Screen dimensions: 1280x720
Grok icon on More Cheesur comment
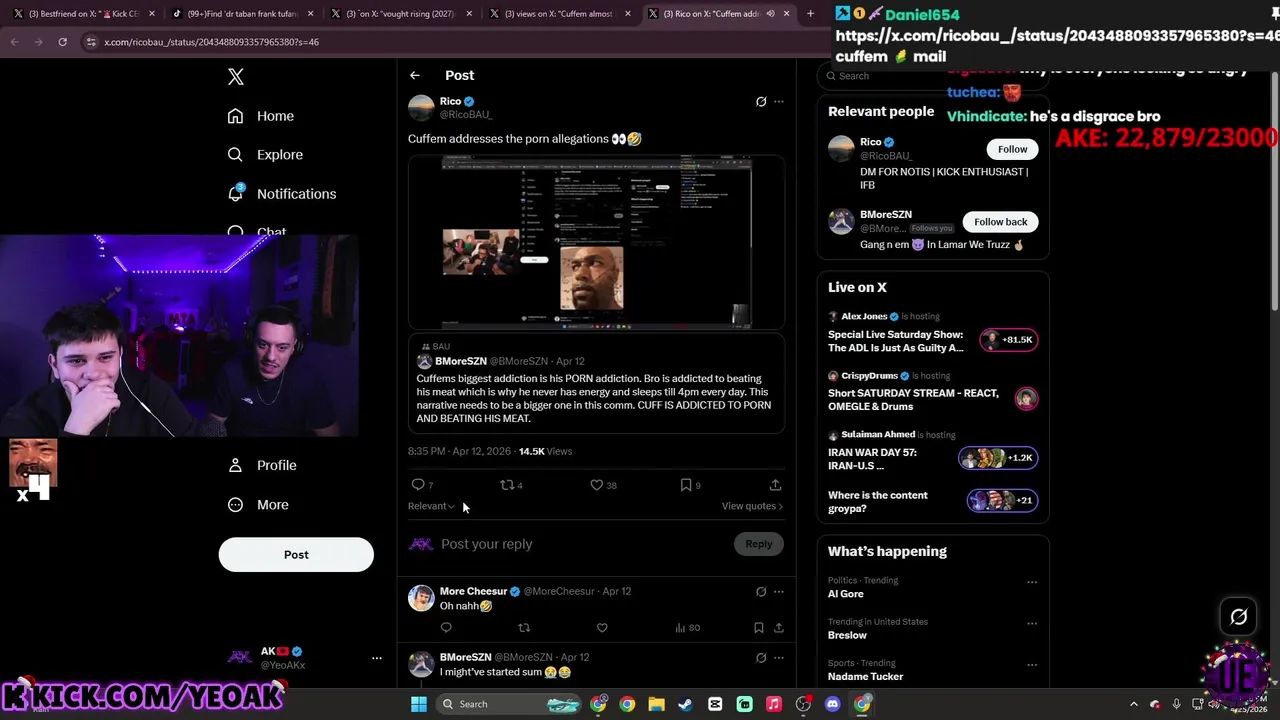pyautogui.click(x=761, y=591)
